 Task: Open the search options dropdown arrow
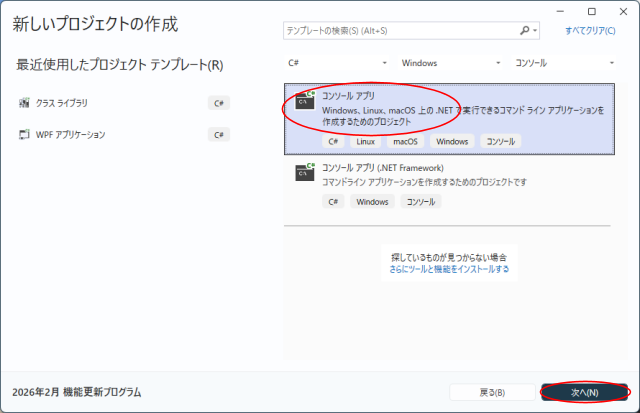coord(534,31)
